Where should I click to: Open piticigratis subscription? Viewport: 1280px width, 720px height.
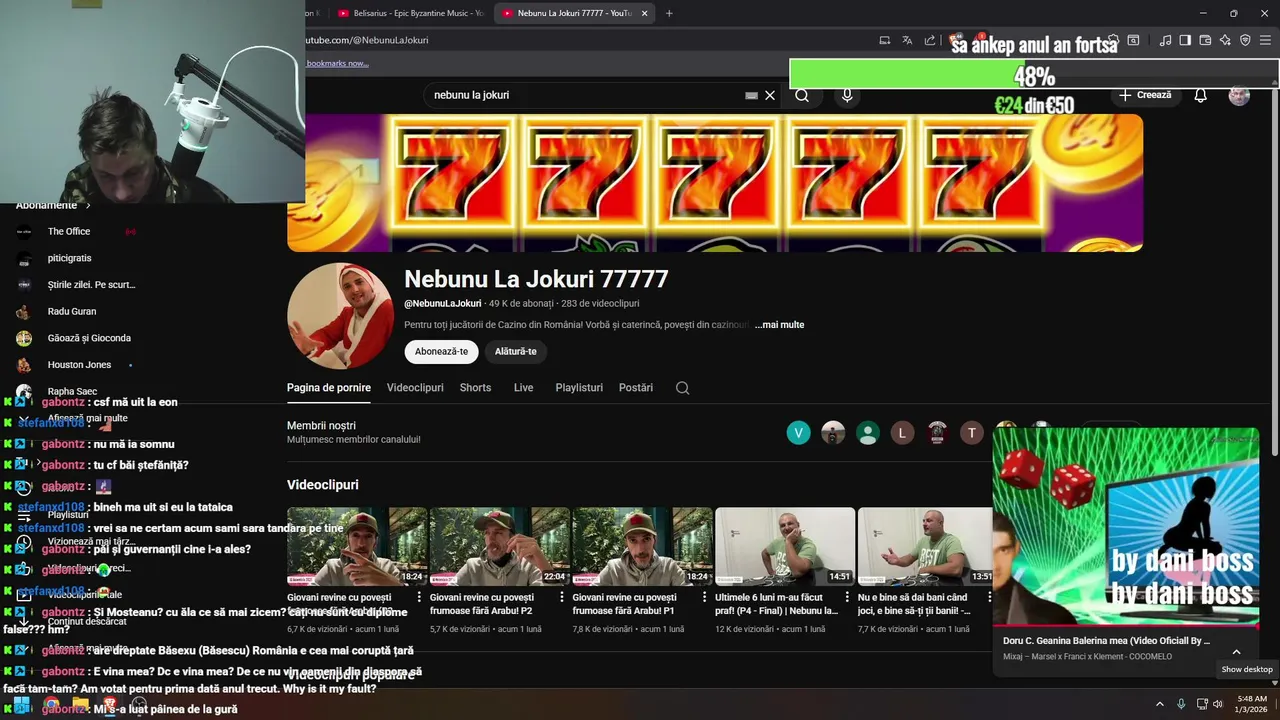pyautogui.click(x=69, y=258)
